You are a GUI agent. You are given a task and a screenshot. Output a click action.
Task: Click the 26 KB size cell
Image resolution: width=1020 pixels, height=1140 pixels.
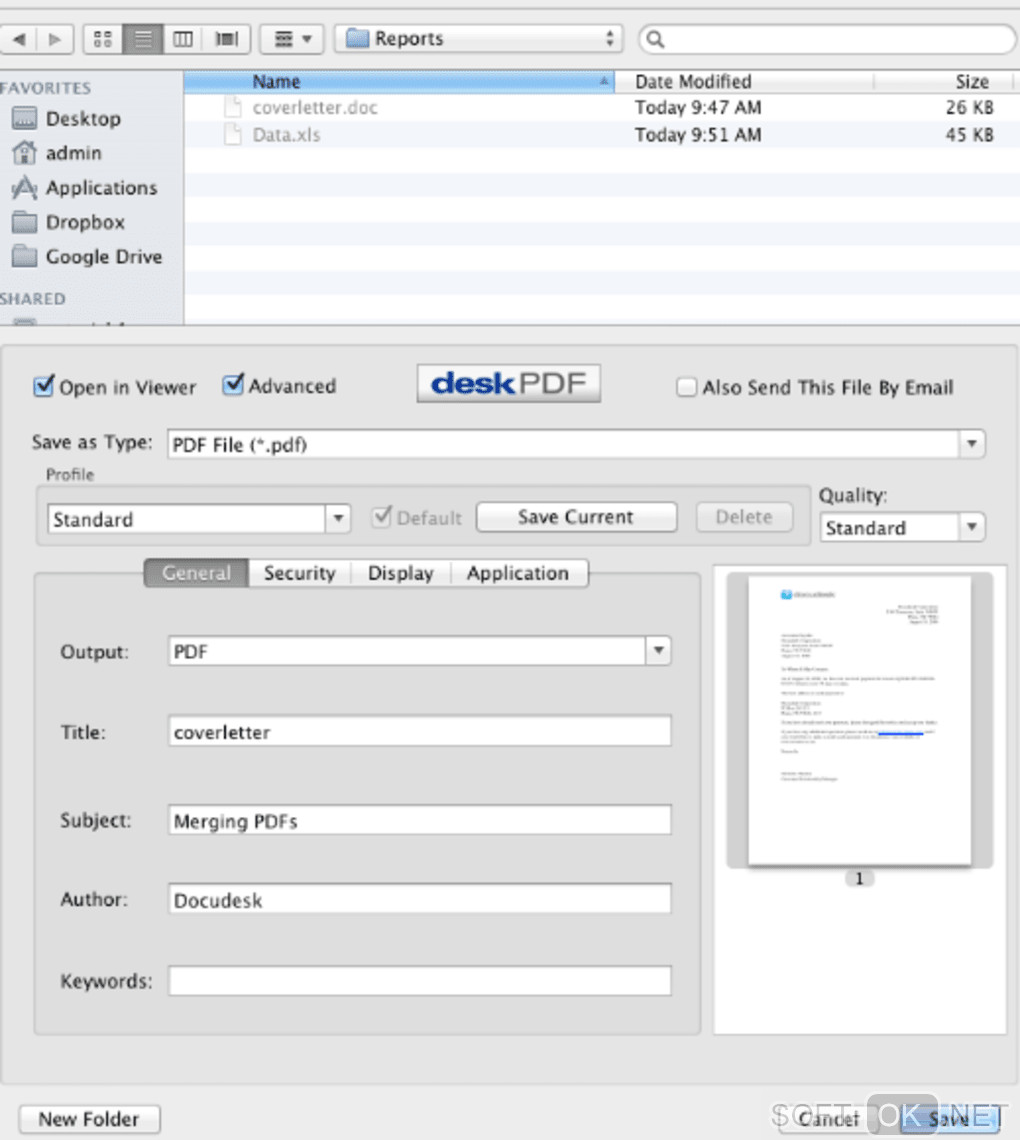pos(969,108)
